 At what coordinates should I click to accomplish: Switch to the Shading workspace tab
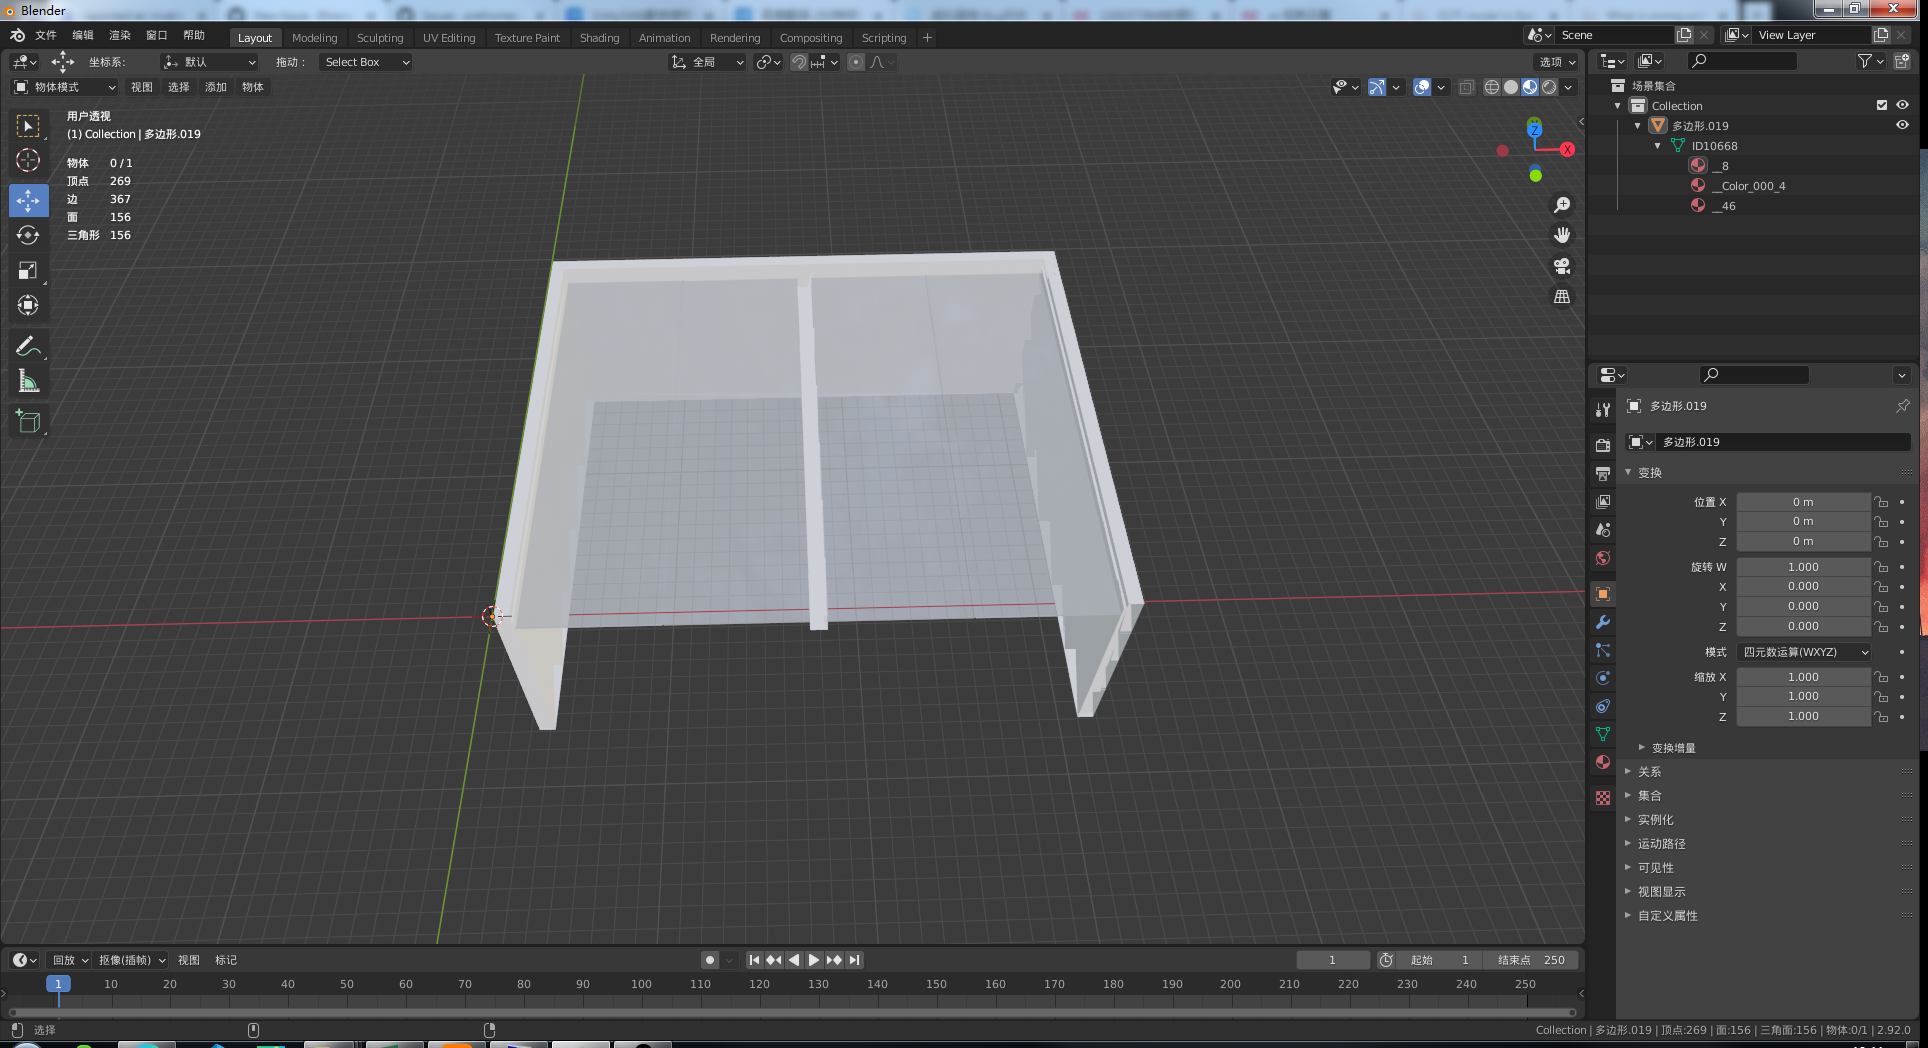point(599,37)
